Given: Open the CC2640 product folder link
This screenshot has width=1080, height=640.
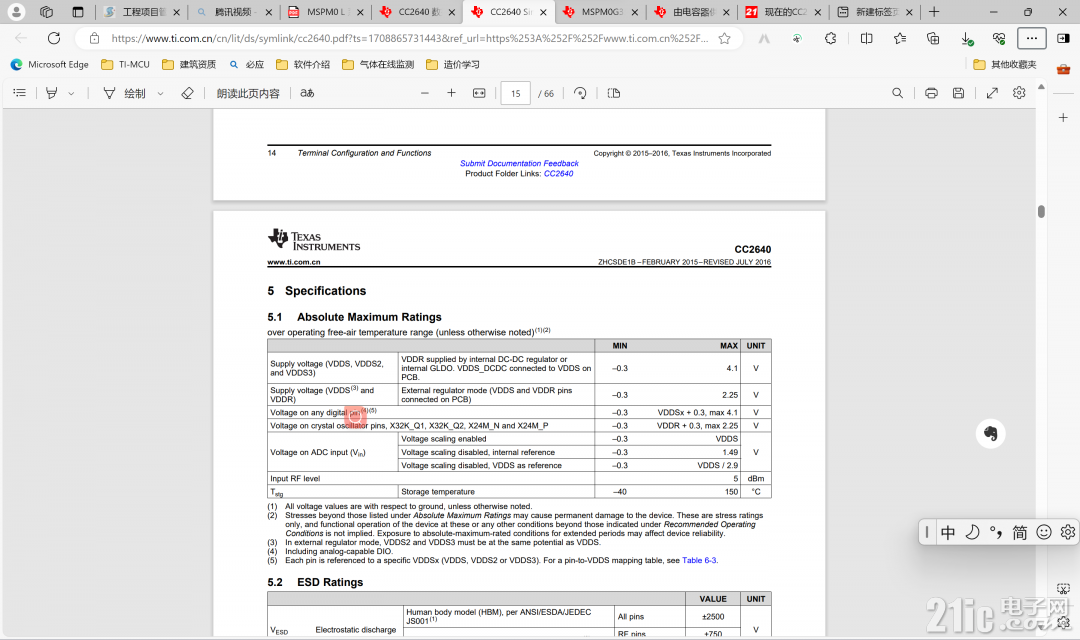Looking at the screenshot, I should point(559,174).
